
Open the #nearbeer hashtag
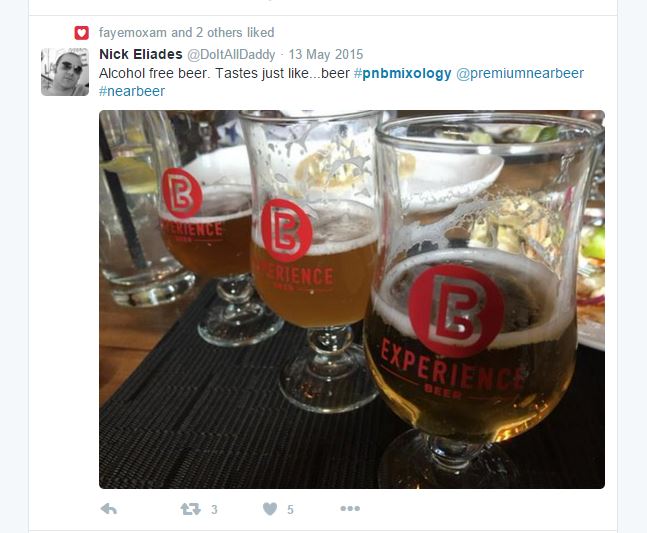click(x=132, y=91)
